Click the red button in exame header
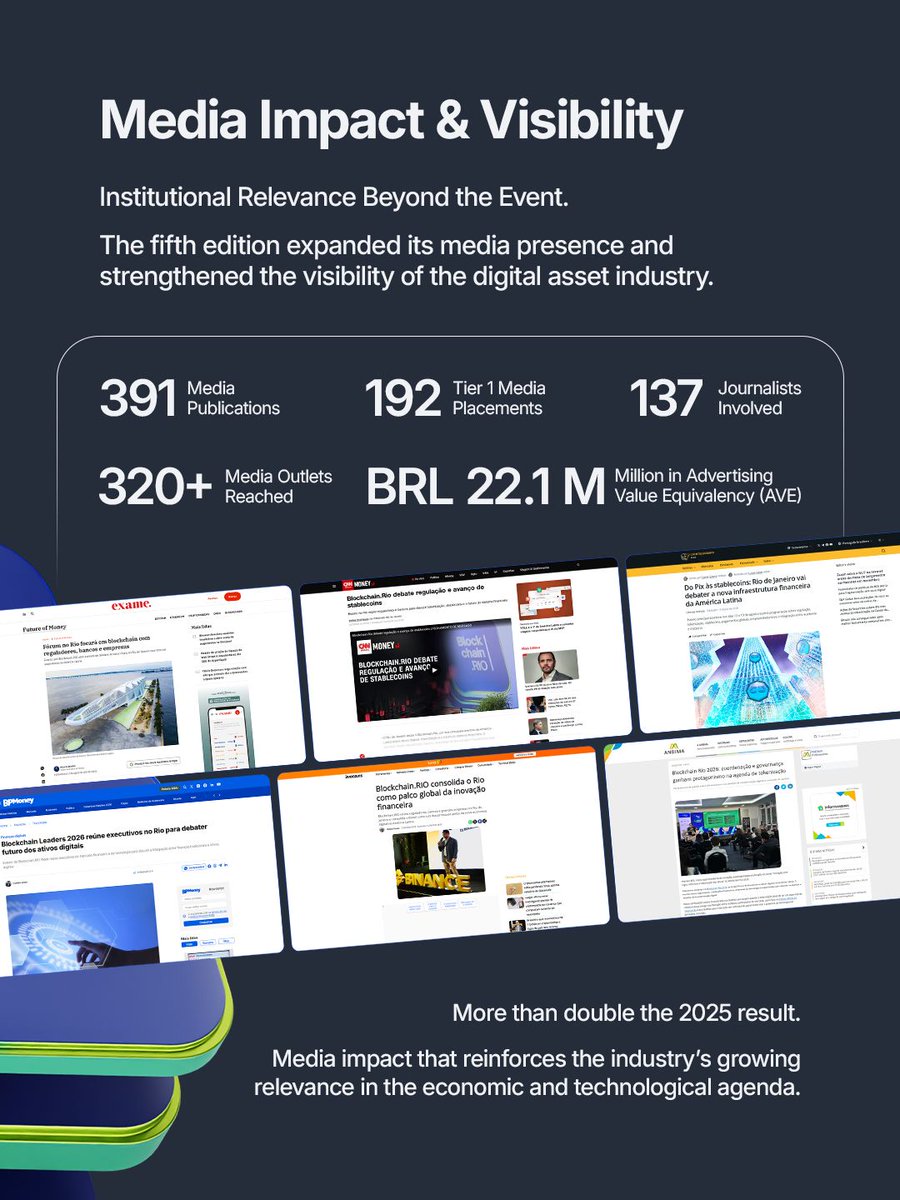 pos(232,597)
